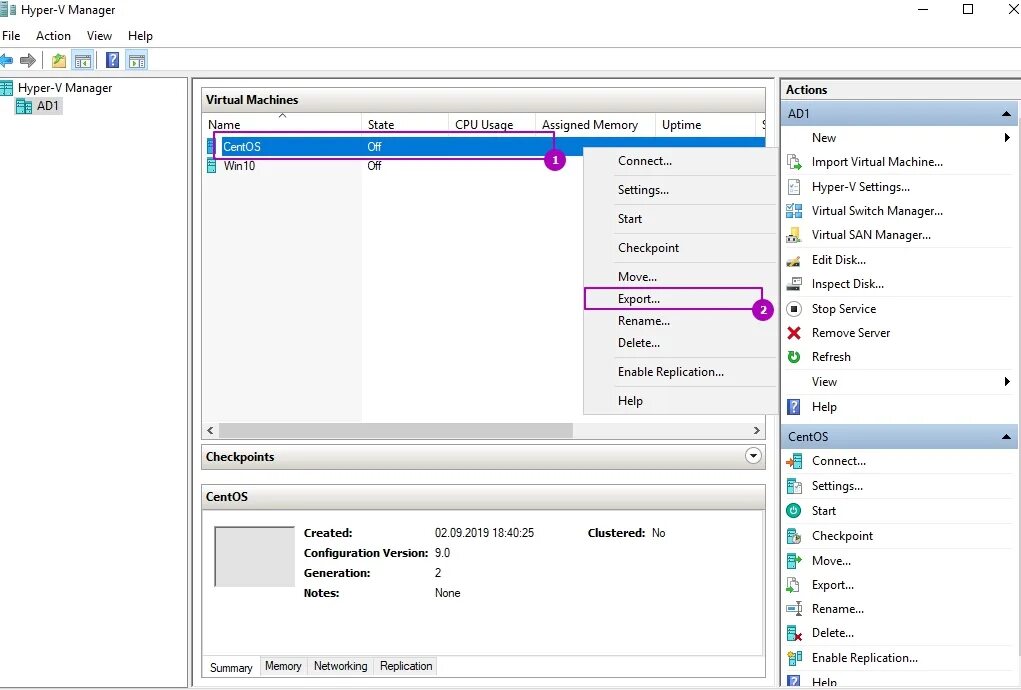This screenshot has height=690, width=1021.
Task: Choose Rename... in the context menu
Action: click(680, 321)
